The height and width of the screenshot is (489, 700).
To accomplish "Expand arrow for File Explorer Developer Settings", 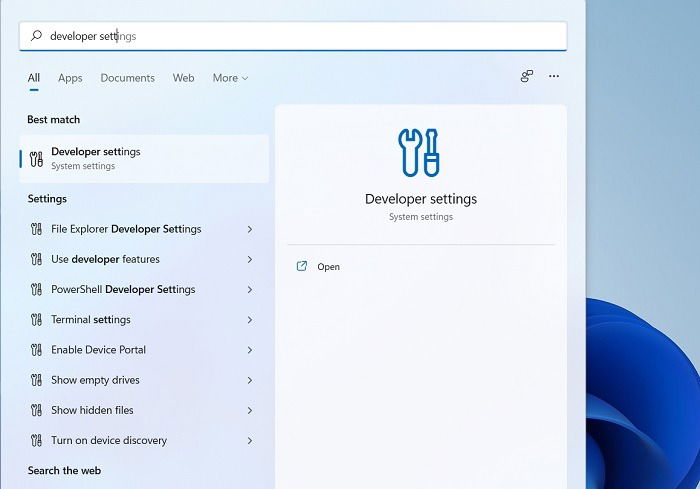I will 250,229.
